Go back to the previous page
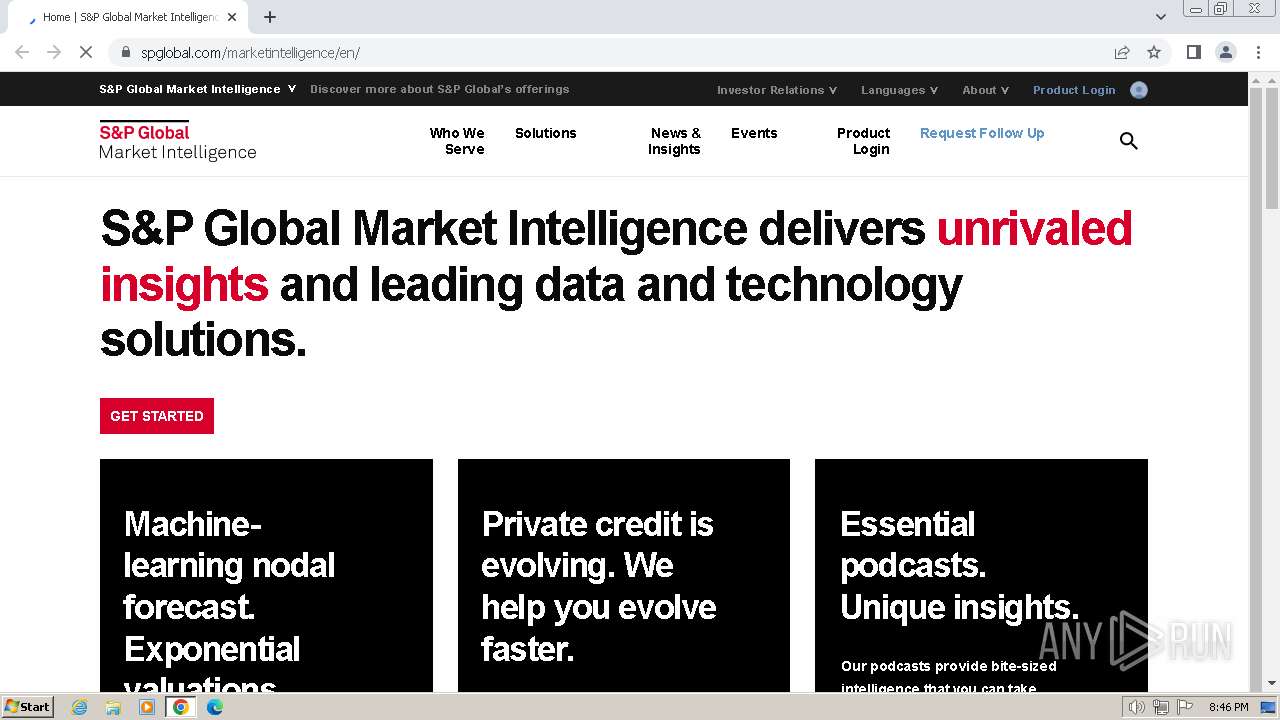Viewport: 1280px width, 720px height. pyautogui.click(x=22, y=52)
